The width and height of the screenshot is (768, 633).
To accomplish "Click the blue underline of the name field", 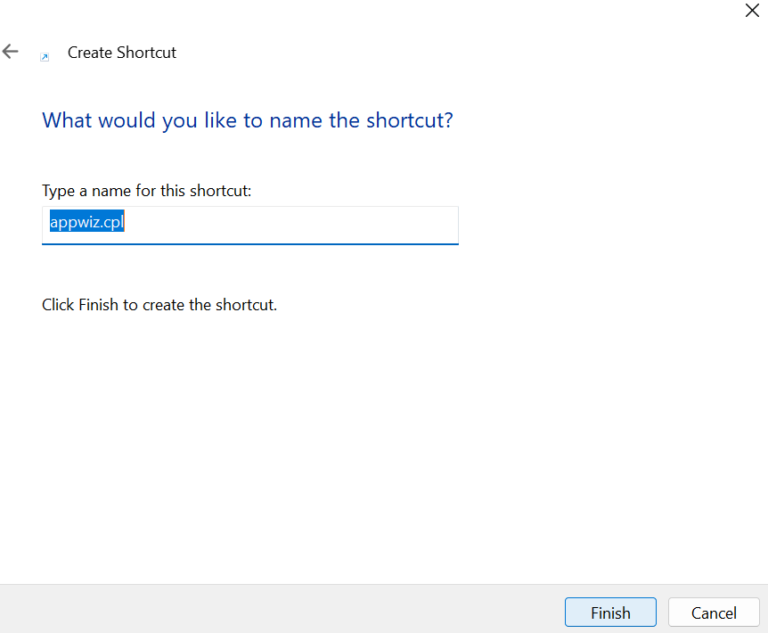I will 250,243.
